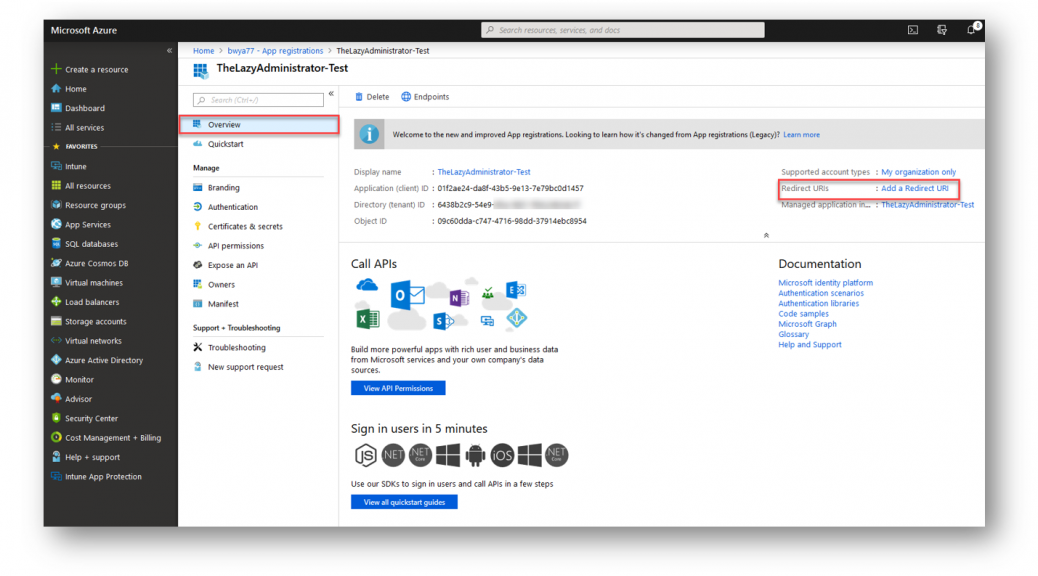This screenshot has width=1038, height=576.
Task: Select the iOS quickstart platform icon
Action: (502, 455)
